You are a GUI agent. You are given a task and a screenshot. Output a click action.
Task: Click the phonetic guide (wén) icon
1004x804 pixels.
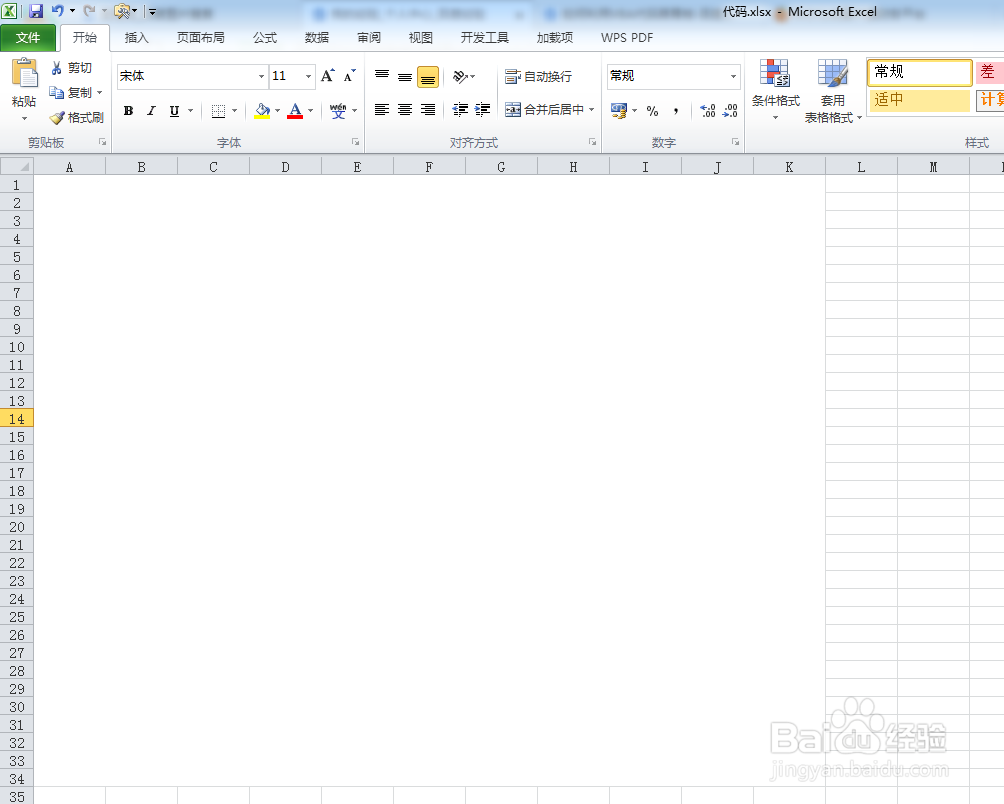(338, 111)
